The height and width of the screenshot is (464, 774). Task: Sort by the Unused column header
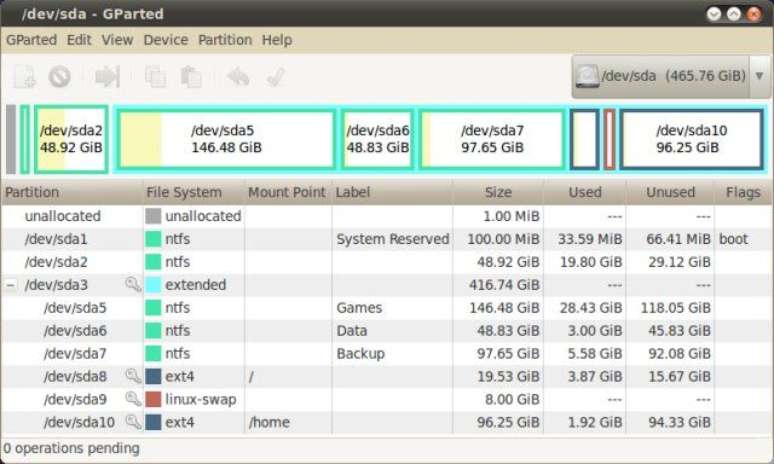670,192
